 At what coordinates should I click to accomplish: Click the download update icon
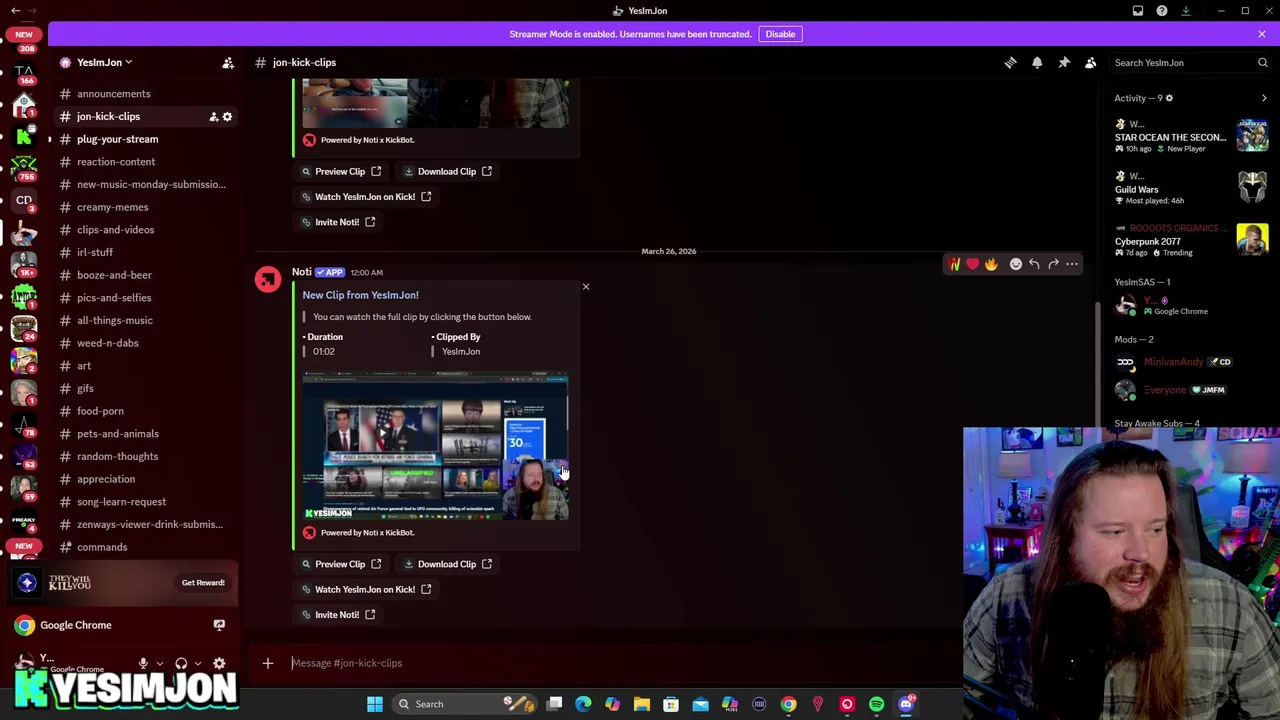click(x=1186, y=11)
